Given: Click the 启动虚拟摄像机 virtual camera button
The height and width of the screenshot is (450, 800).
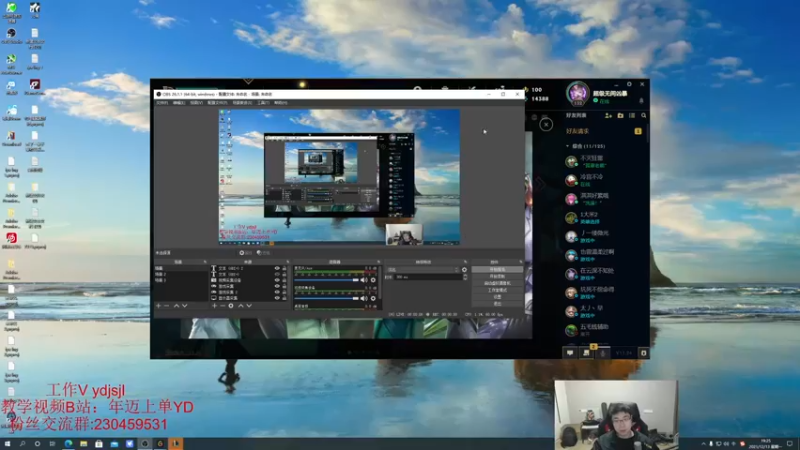Looking at the screenshot, I should 497,283.
